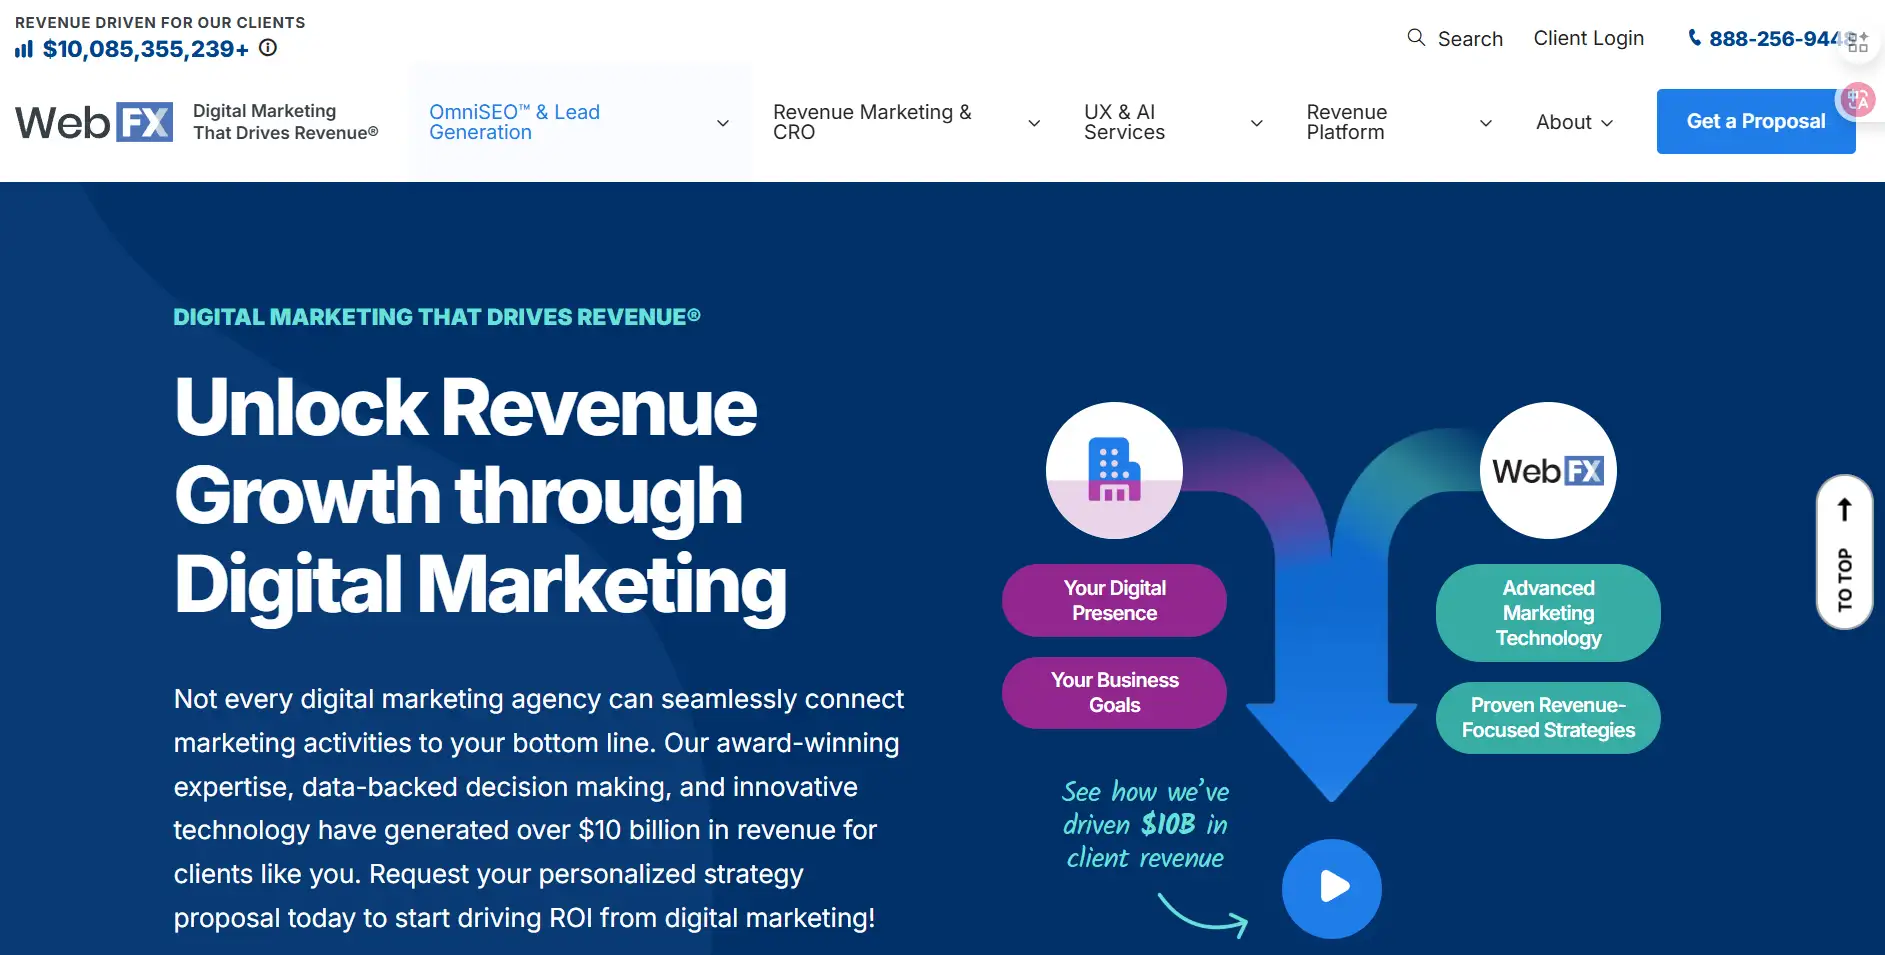The image size is (1885, 955).
Task: Click the revenue info circle icon
Action: (x=268, y=47)
